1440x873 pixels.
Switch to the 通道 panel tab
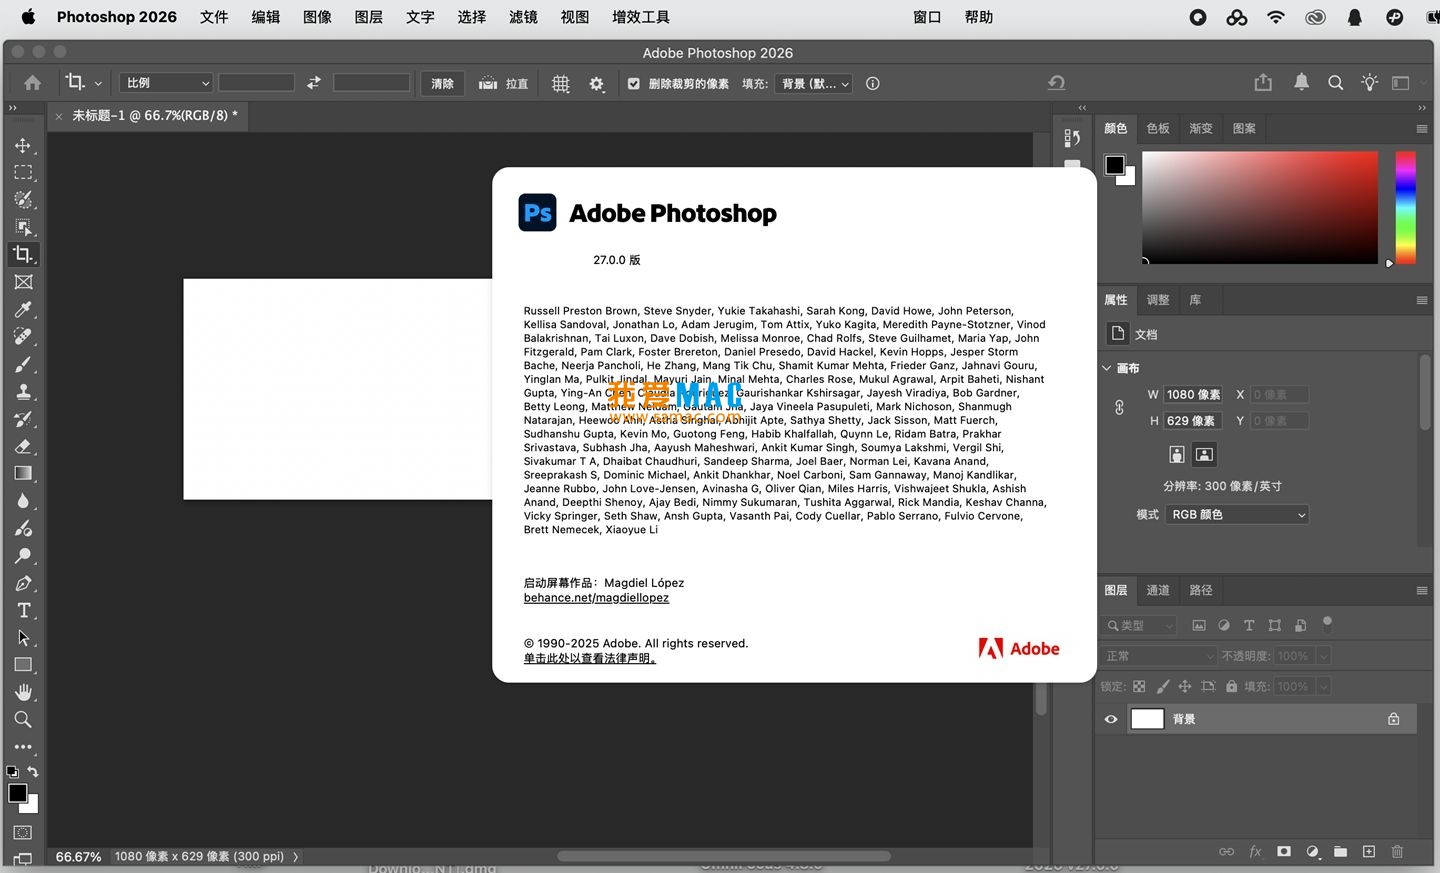[1157, 590]
